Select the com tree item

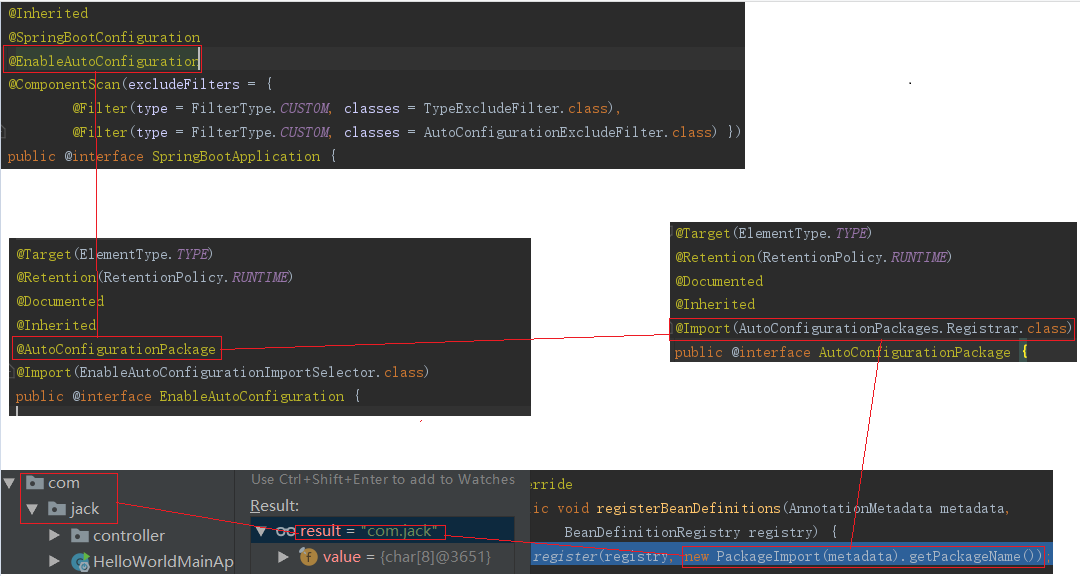(x=63, y=483)
